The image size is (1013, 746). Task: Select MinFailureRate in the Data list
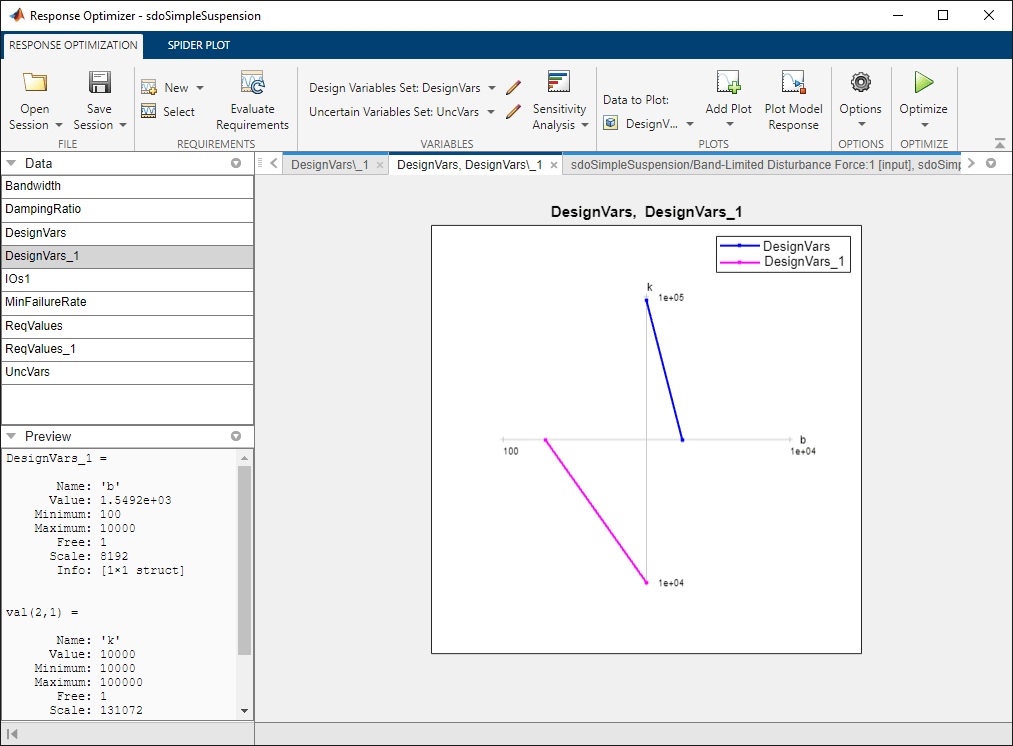pos(127,302)
